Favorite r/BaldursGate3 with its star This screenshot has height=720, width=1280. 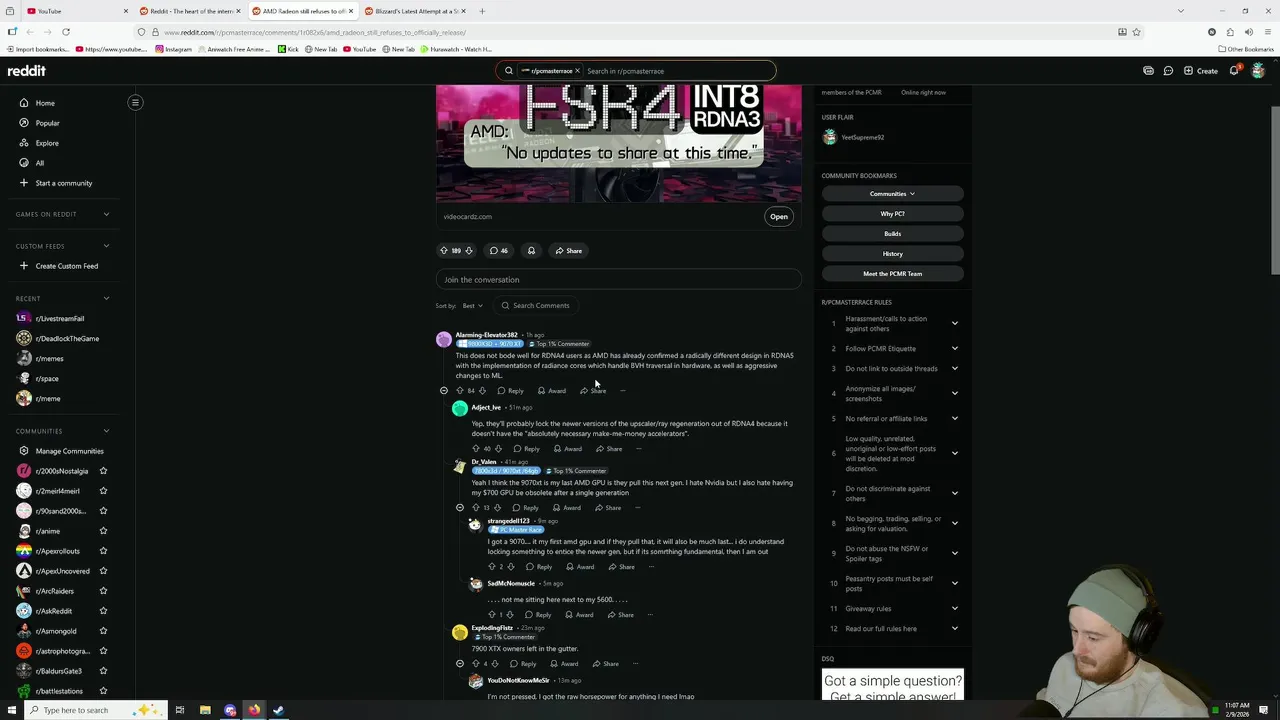coord(103,671)
